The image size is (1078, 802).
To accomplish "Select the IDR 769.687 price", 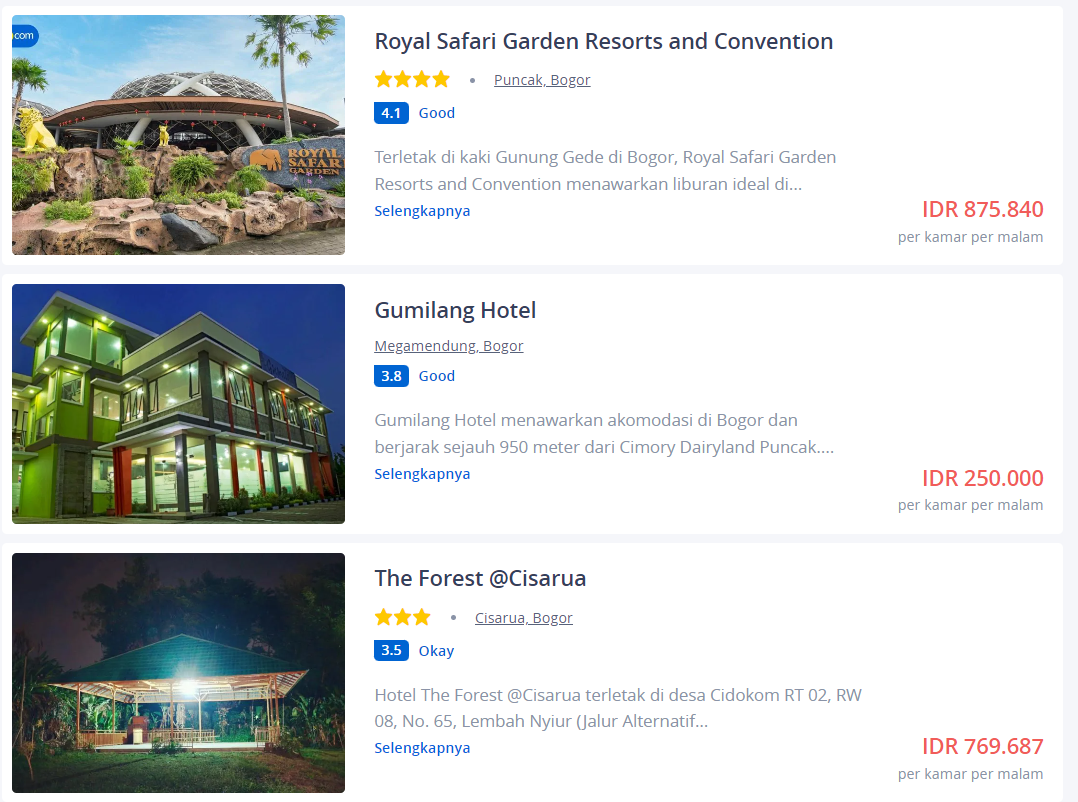I will coord(982,746).
